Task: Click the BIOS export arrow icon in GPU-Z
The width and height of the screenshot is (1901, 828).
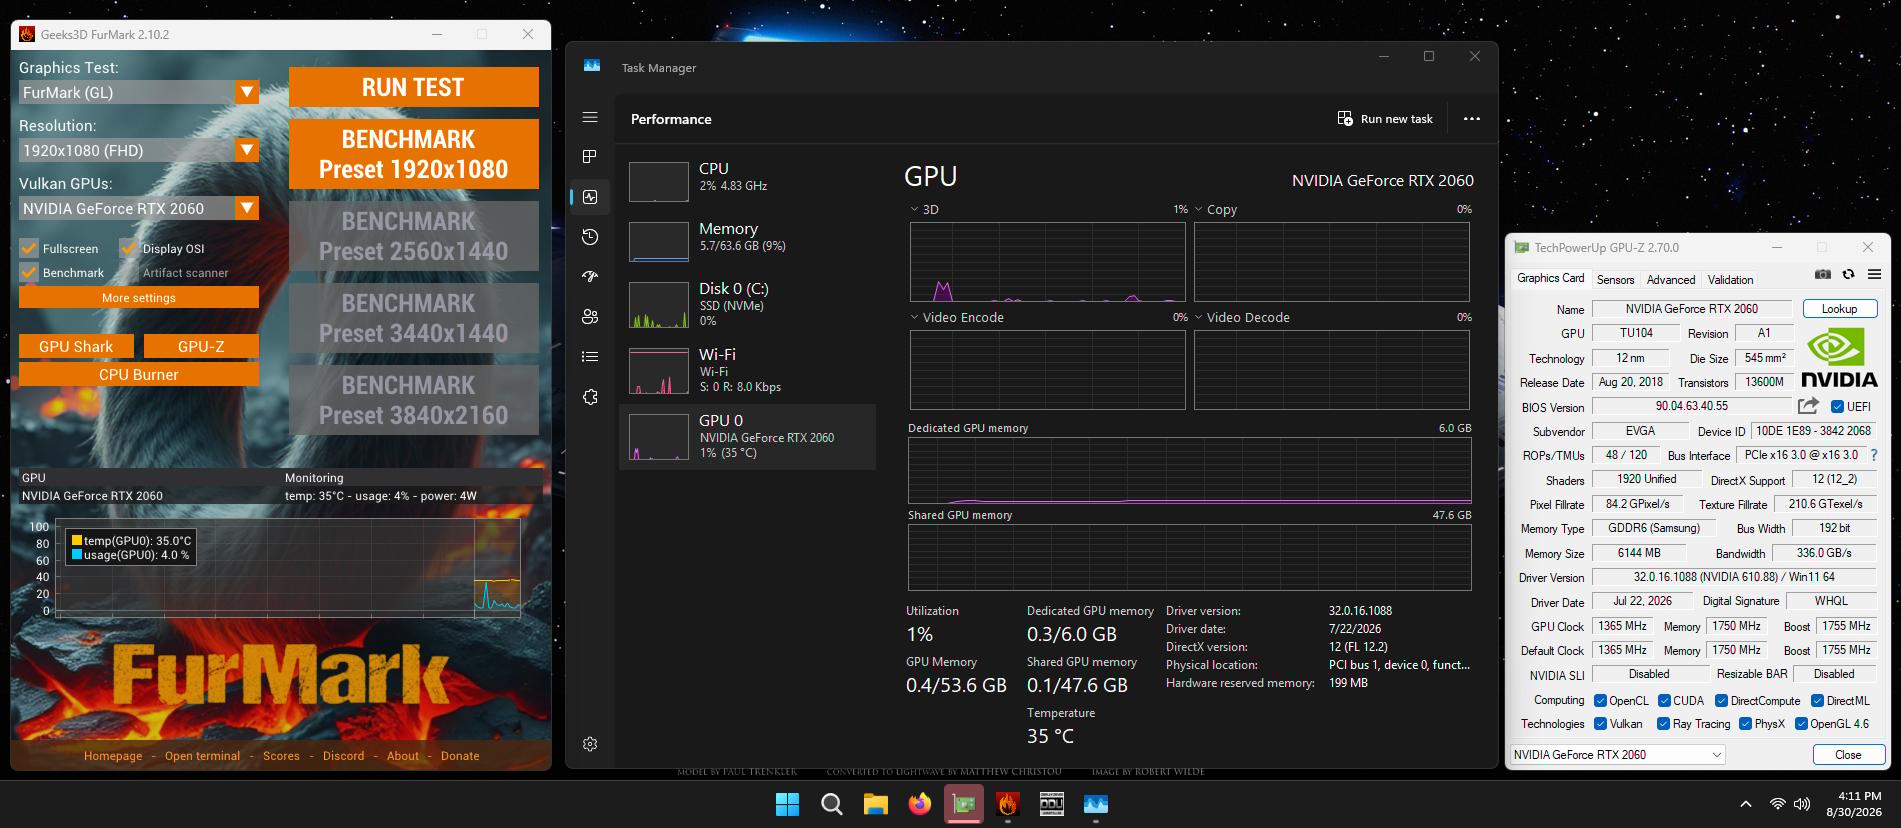Action: tap(1808, 406)
